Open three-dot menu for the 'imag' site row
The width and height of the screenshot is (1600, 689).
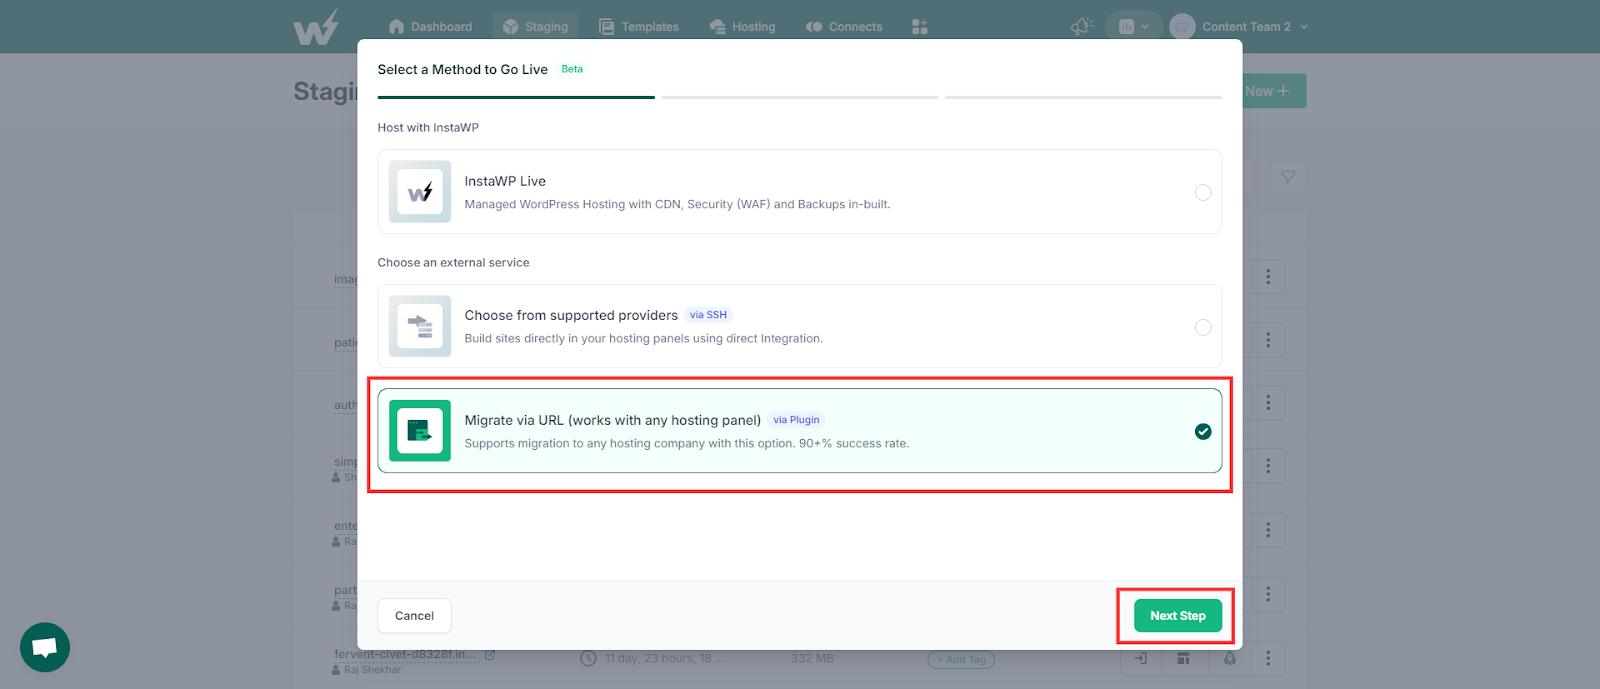[1268, 277]
